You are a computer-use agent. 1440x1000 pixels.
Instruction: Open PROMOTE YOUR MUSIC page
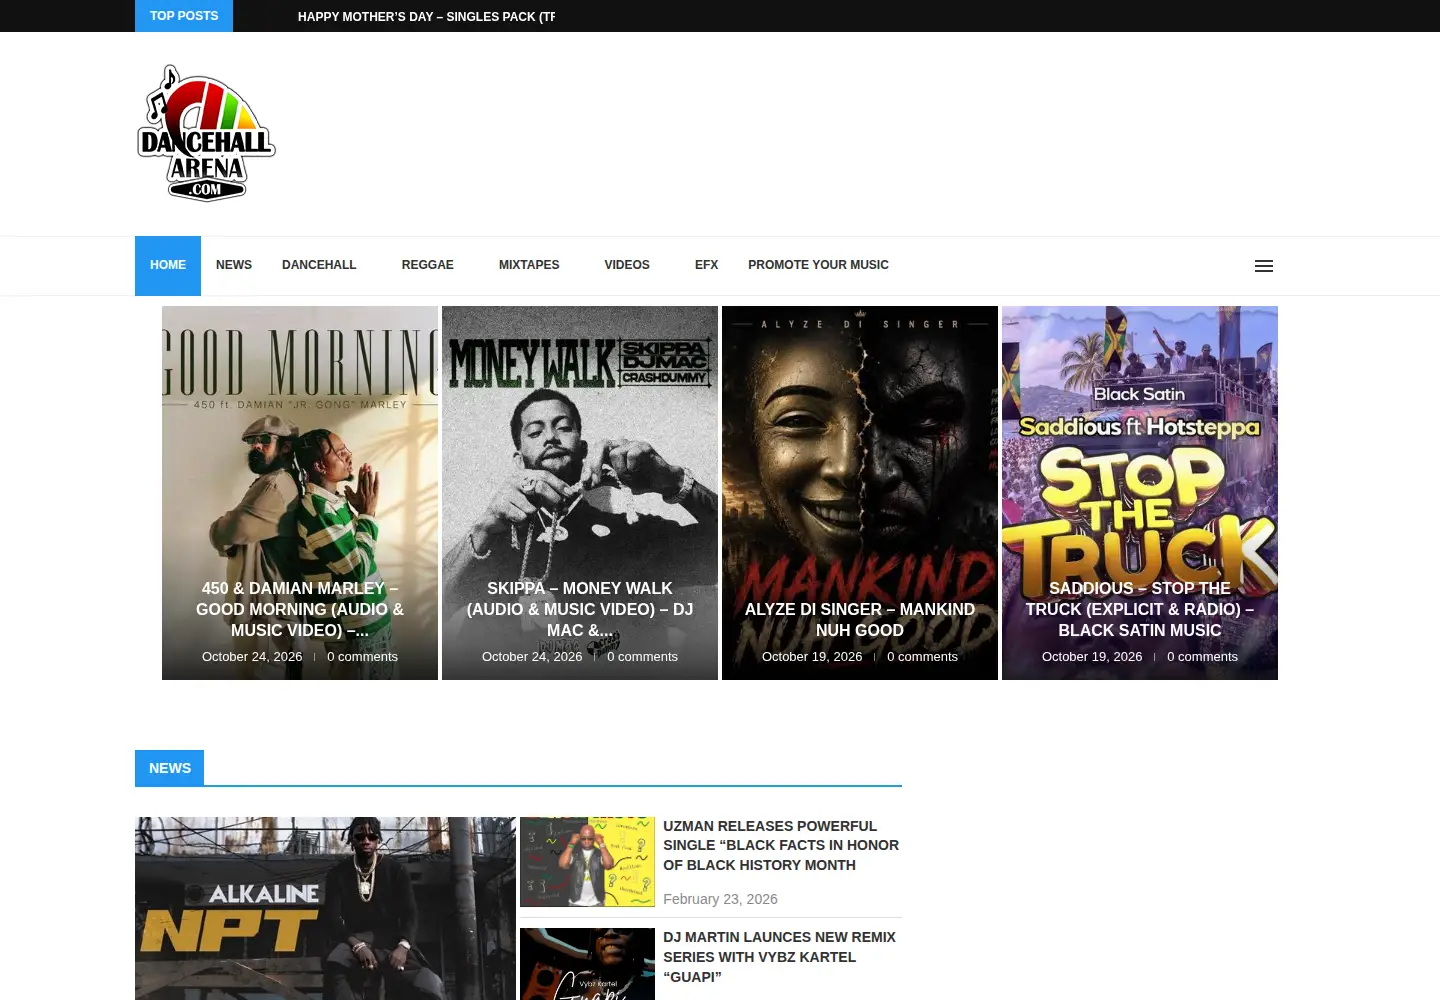(x=818, y=265)
